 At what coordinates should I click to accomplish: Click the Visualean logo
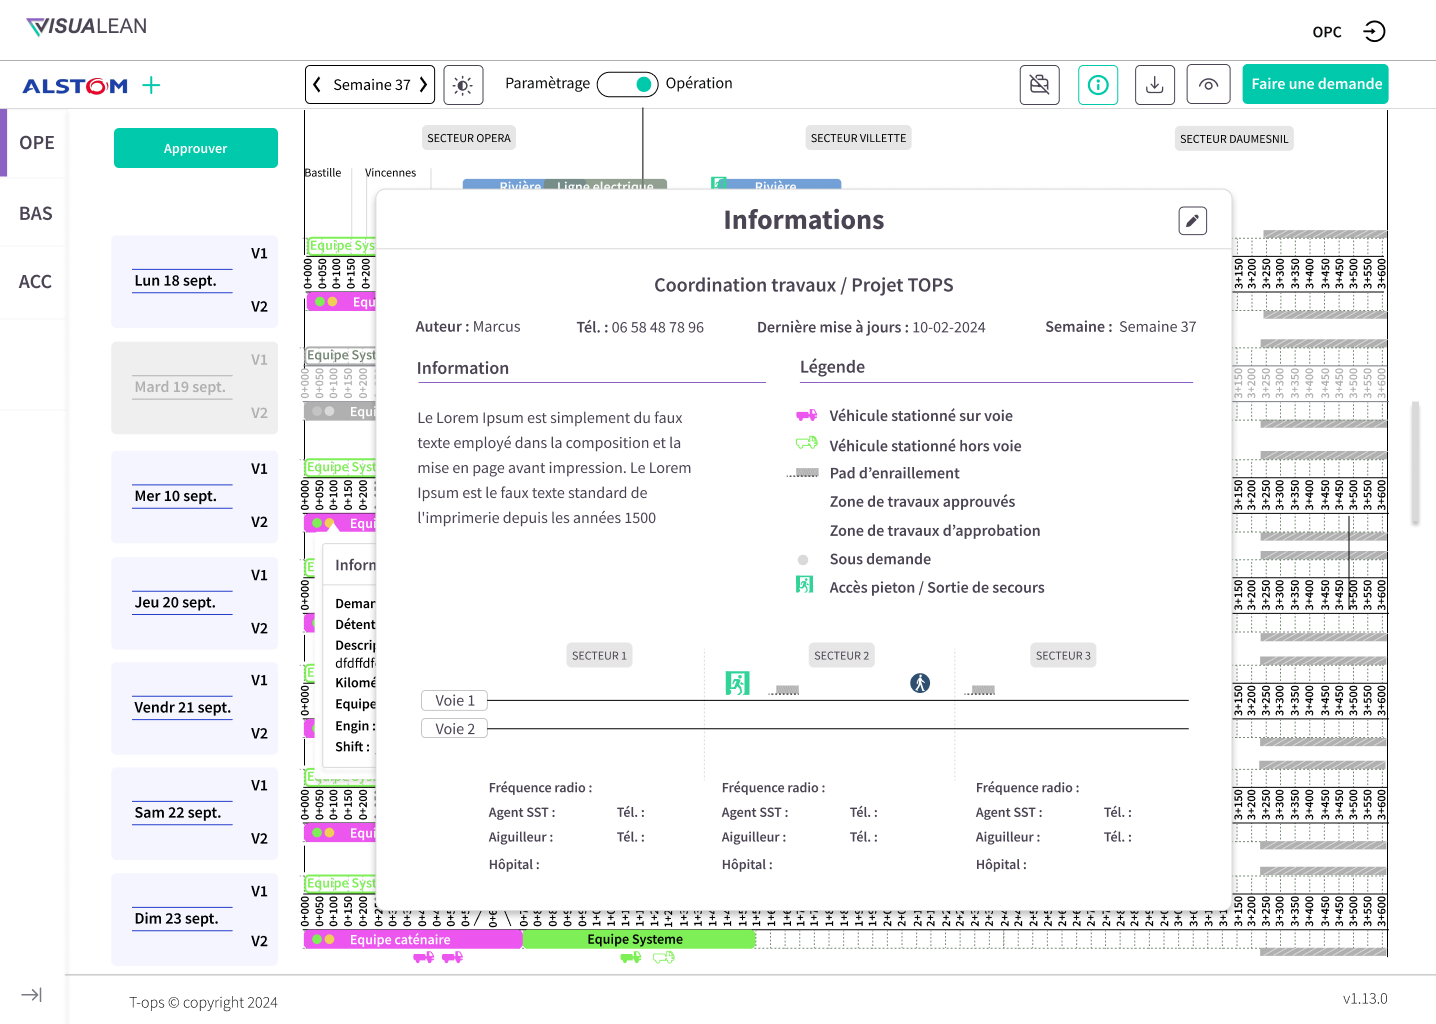point(87,27)
